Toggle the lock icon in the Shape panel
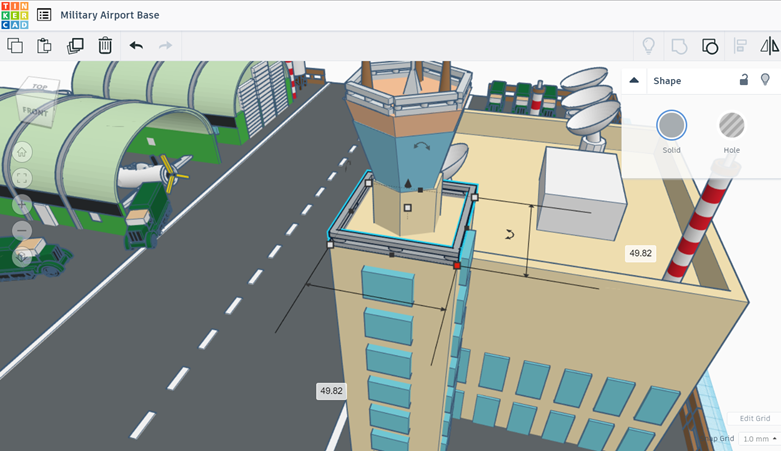 point(744,80)
